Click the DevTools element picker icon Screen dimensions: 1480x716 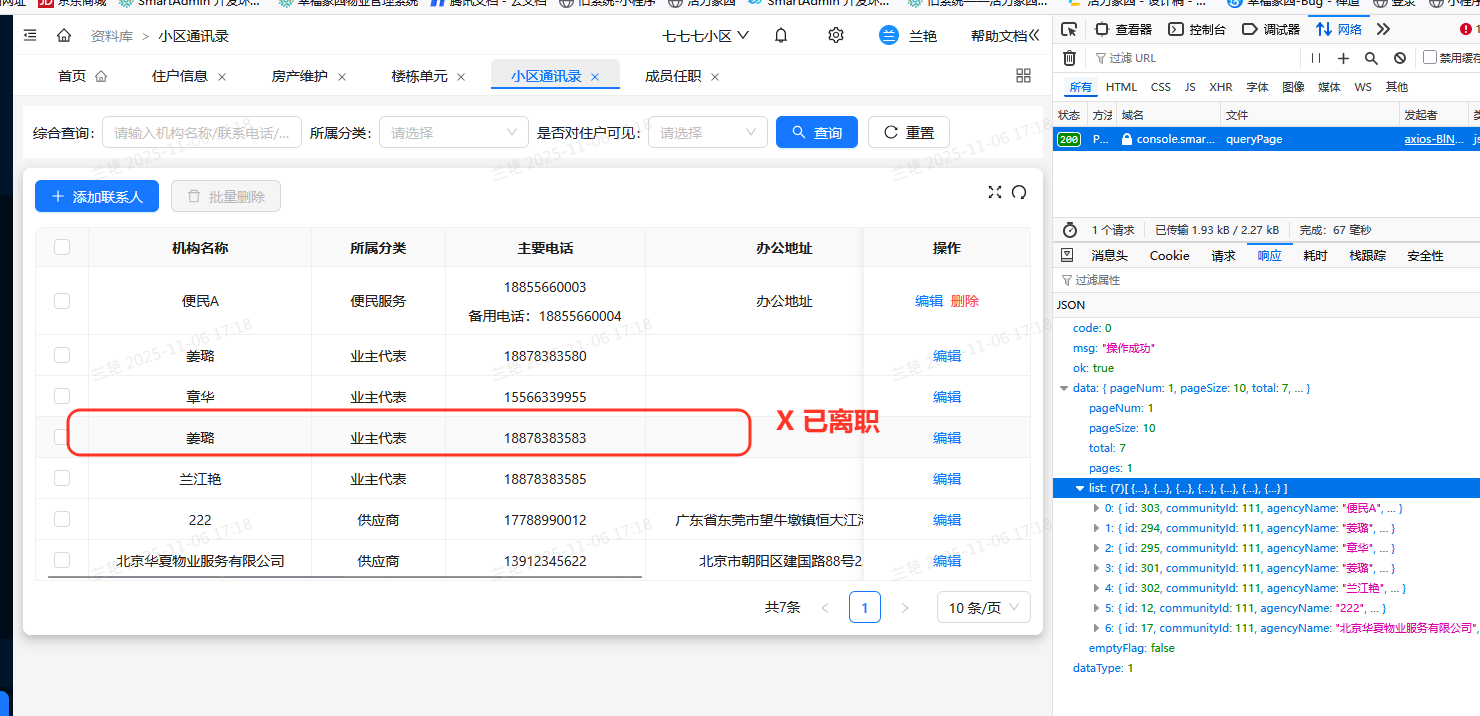pyautogui.click(x=1069, y=29)
